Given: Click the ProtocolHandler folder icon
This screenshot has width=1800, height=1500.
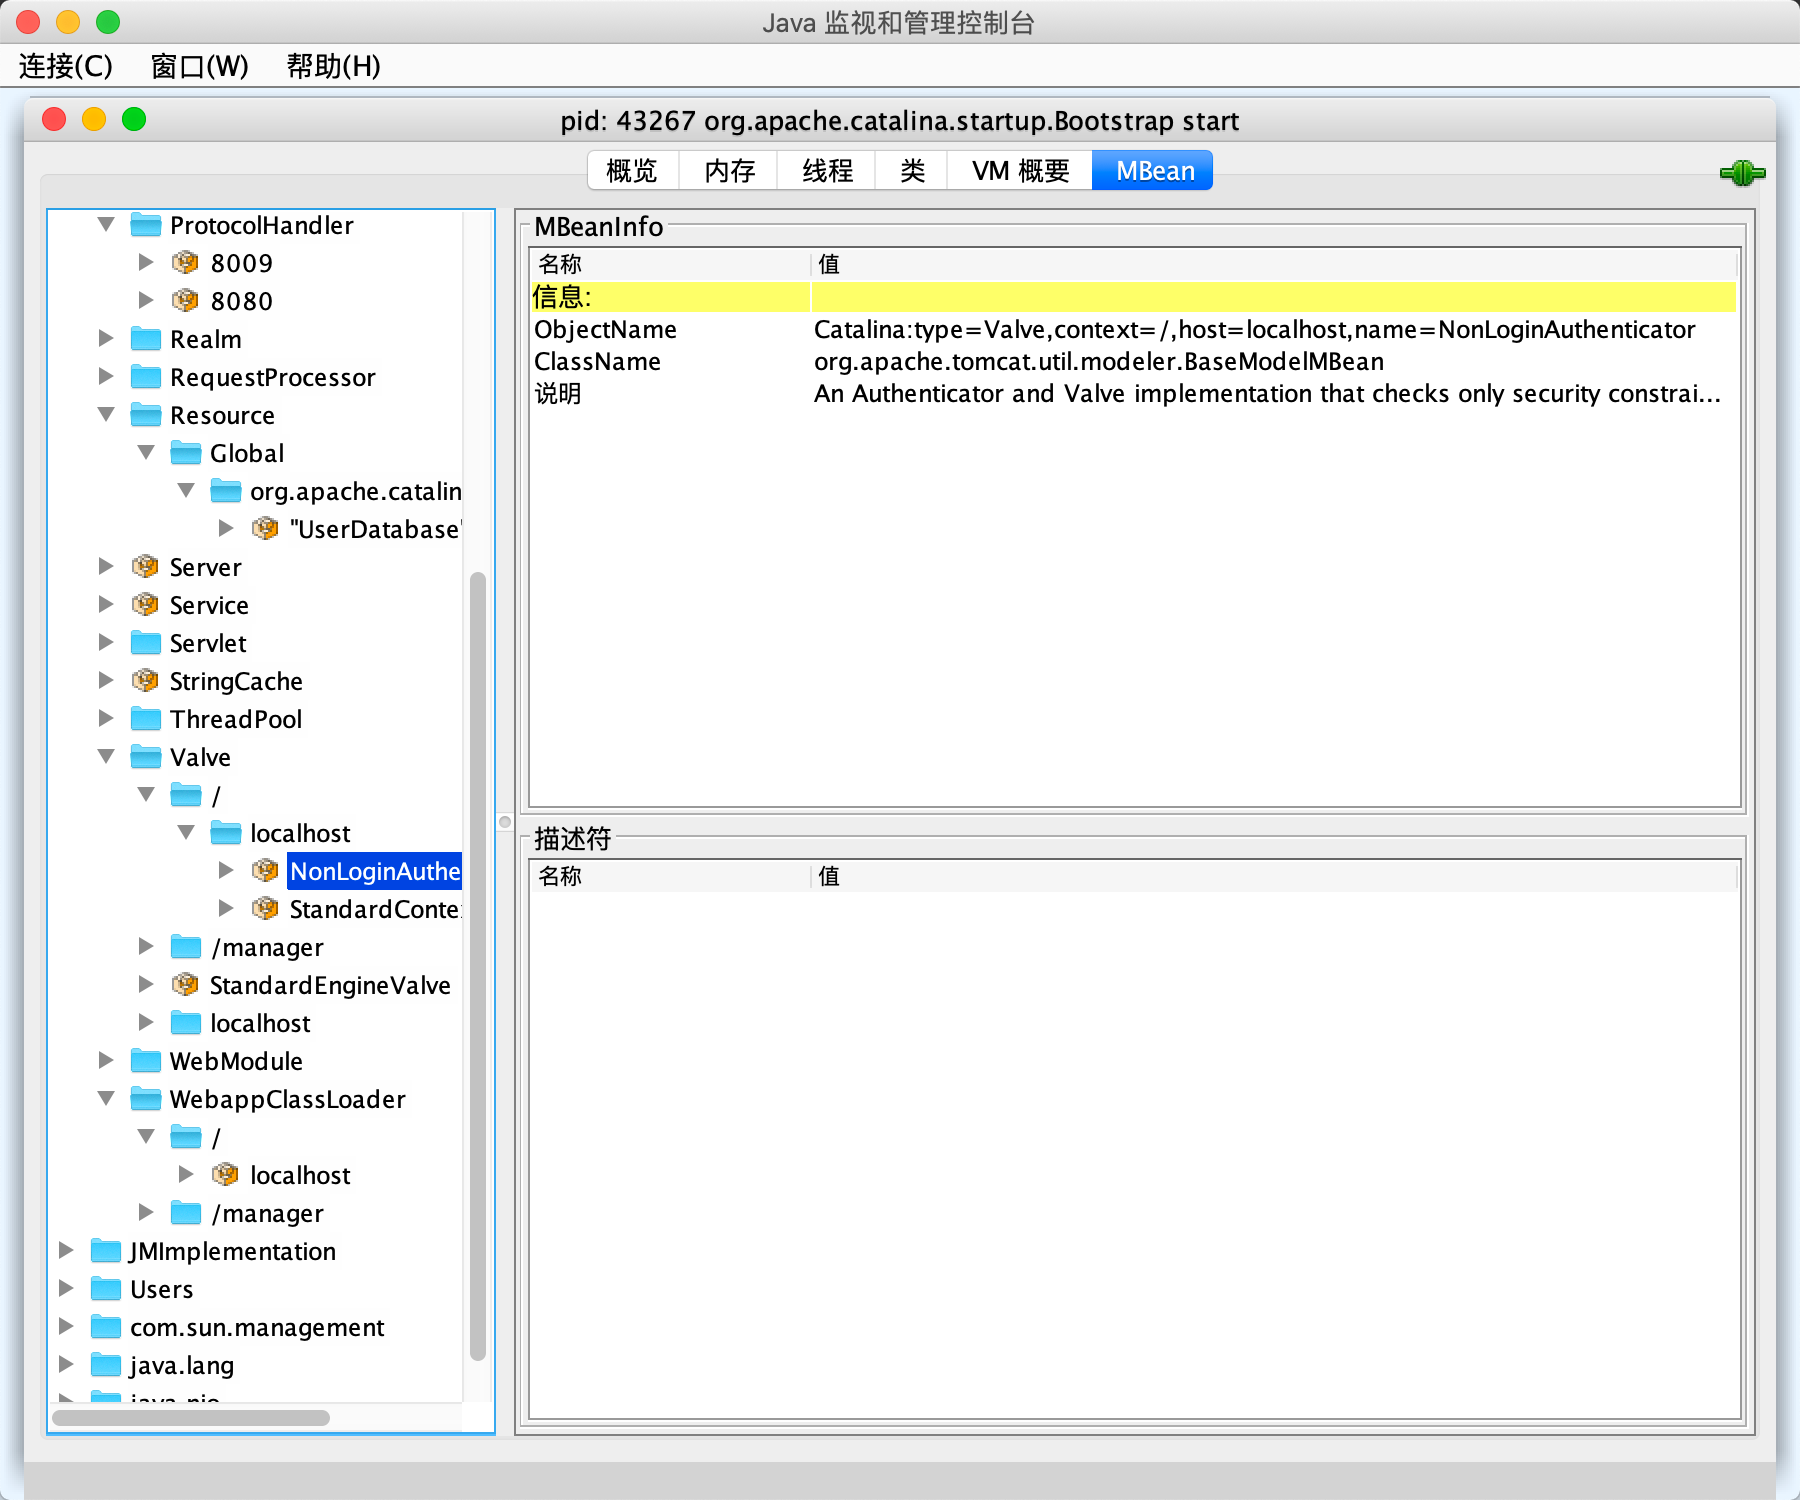Looking at the screenshot, I should click(146, 225).
